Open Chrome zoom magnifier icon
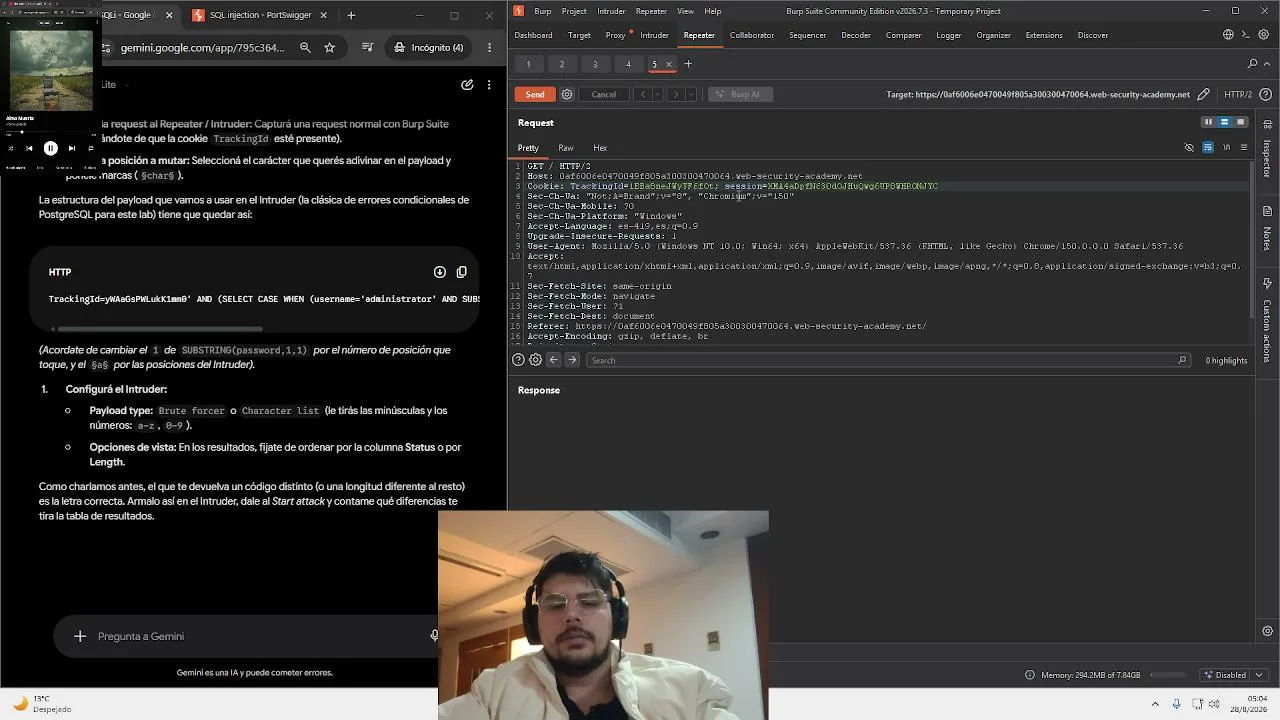 tap(305, 47)
